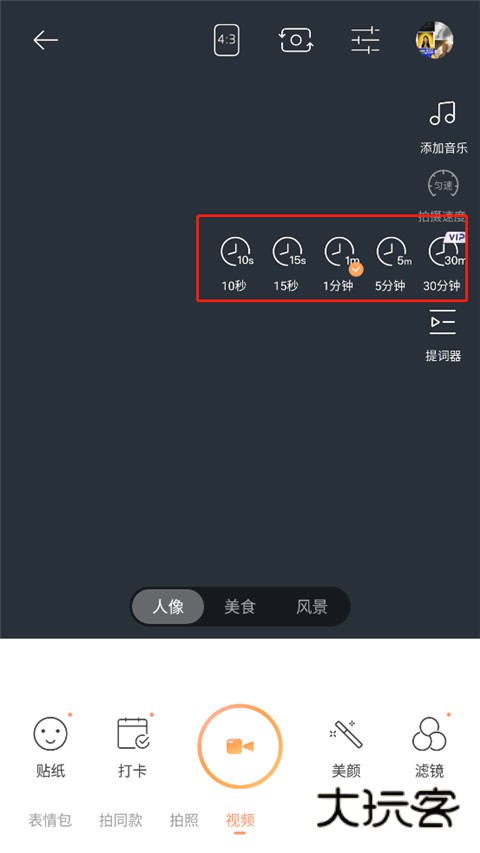The height and width of the screenshot is (853, 480).
Task: Open the 拍摄速度 speed control
Action: [x=442, y=185]
